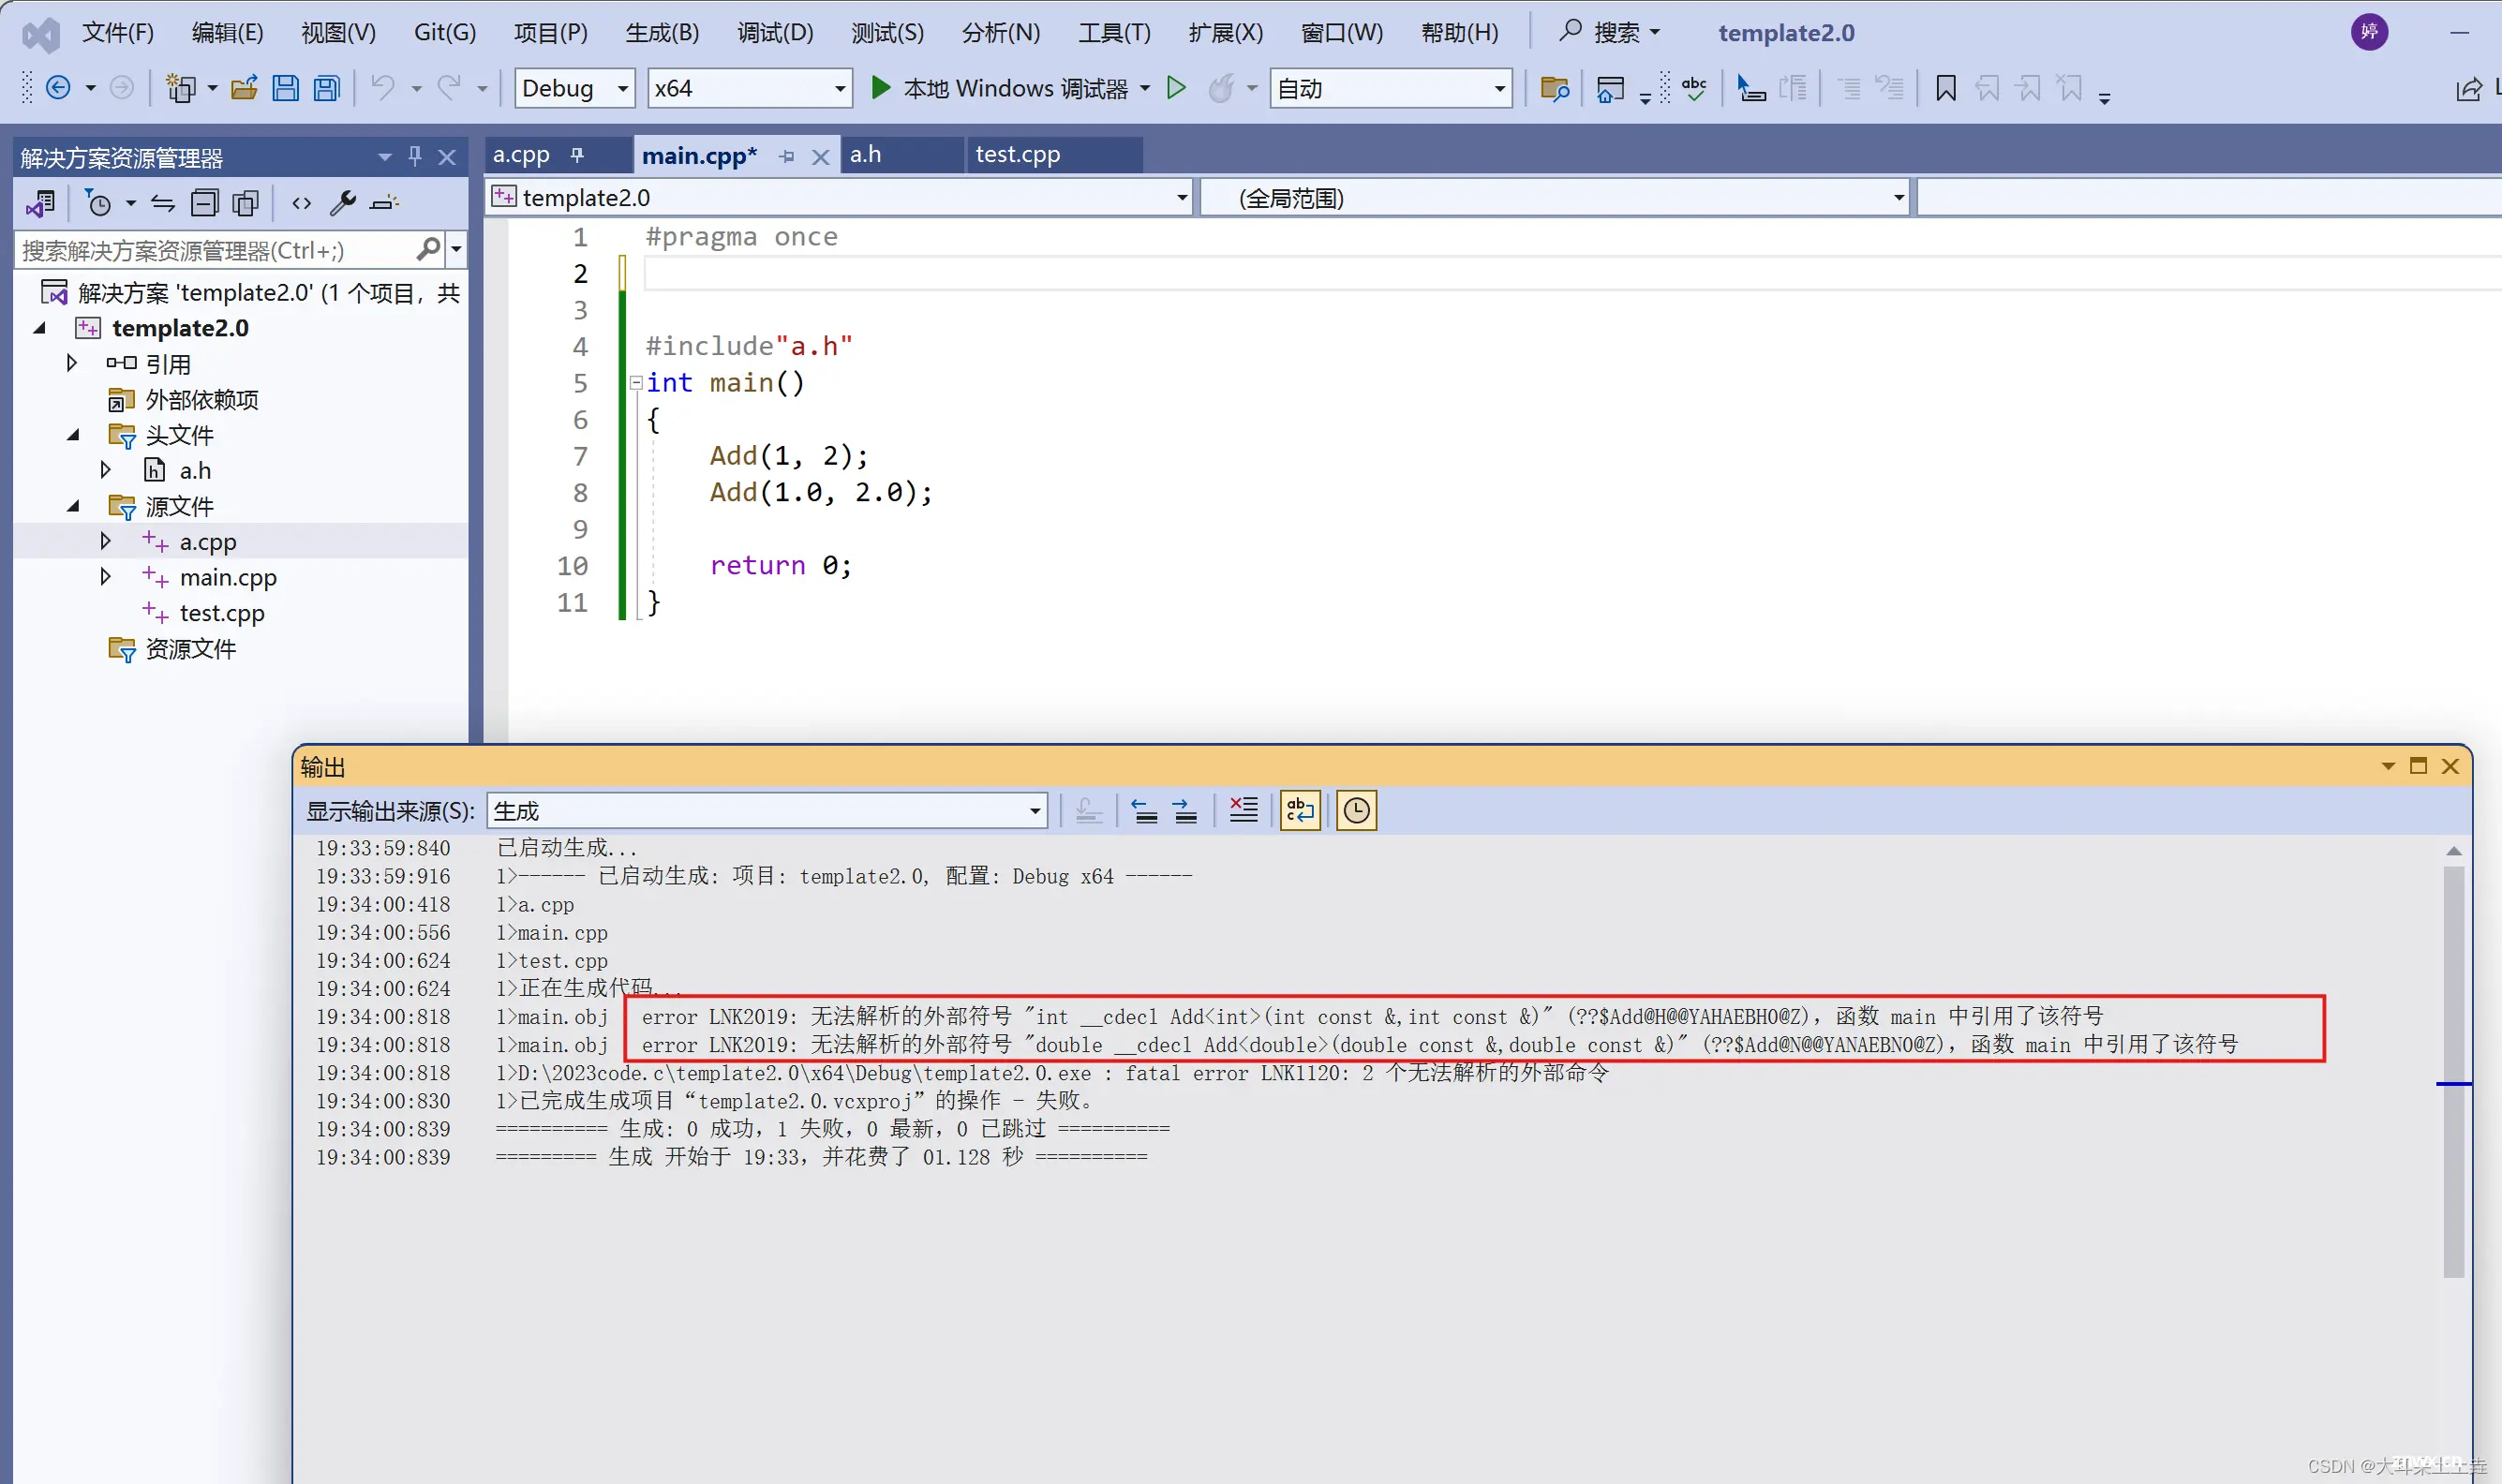Viewport: 2502px width, 1484px height.
Task: Select the (全局范围) scope dropdown
Action: (x=1555, y=196)
